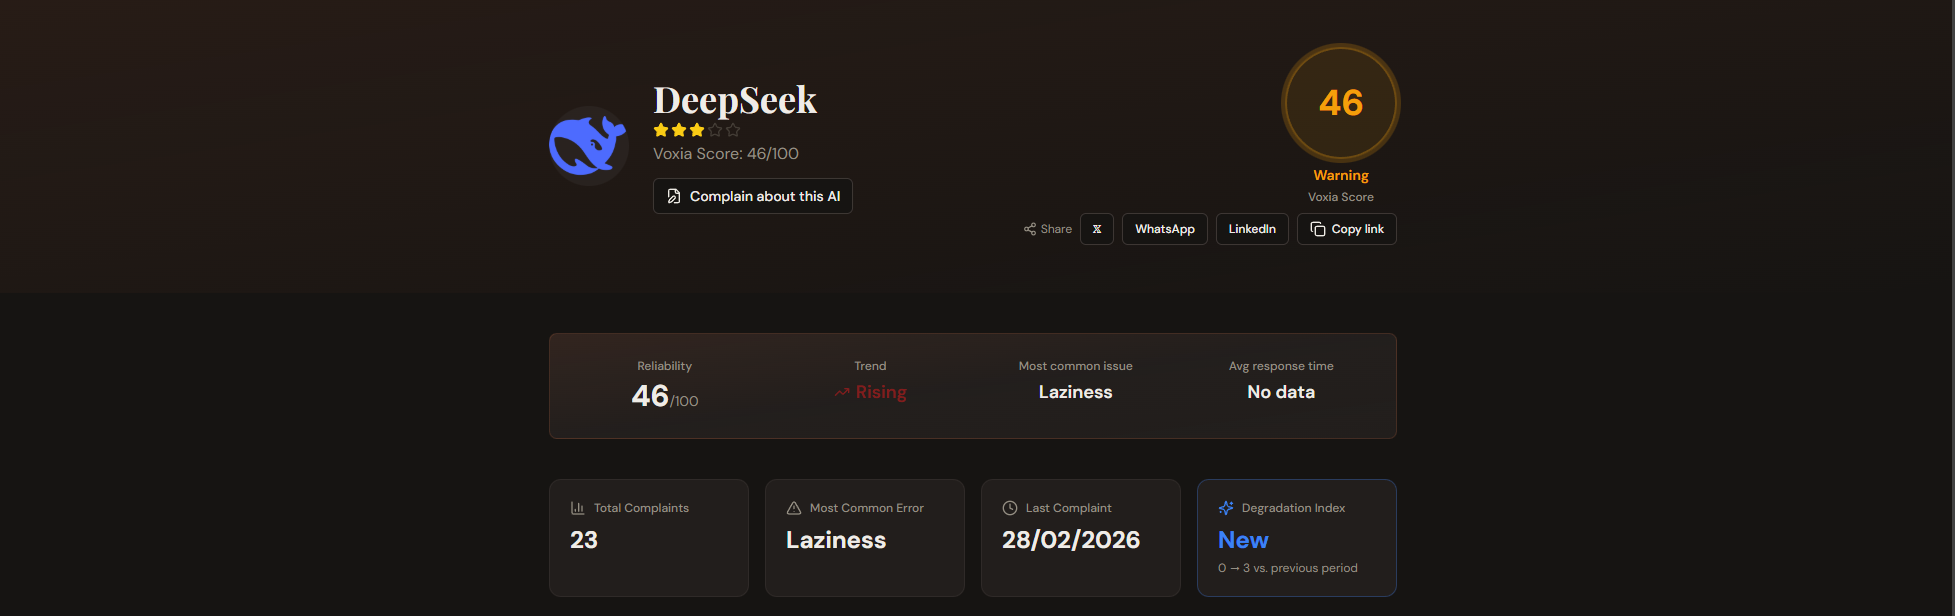The height and width of the screenshot is (616, 1955).
Task: Click the star rating under DeepSeek
Action: [697, 130]
